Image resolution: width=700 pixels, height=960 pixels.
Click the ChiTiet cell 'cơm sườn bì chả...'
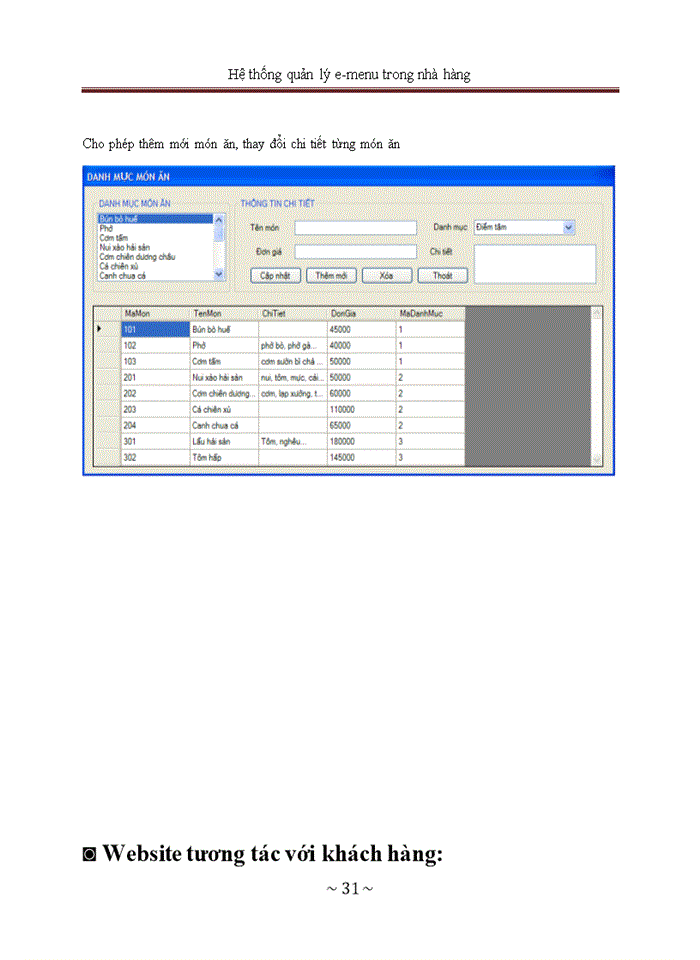(293, 361)
